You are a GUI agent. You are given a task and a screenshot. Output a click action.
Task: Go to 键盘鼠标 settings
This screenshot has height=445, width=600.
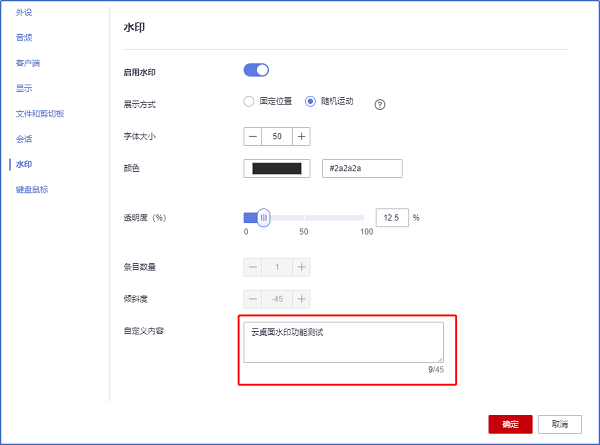tap(32, 188)
